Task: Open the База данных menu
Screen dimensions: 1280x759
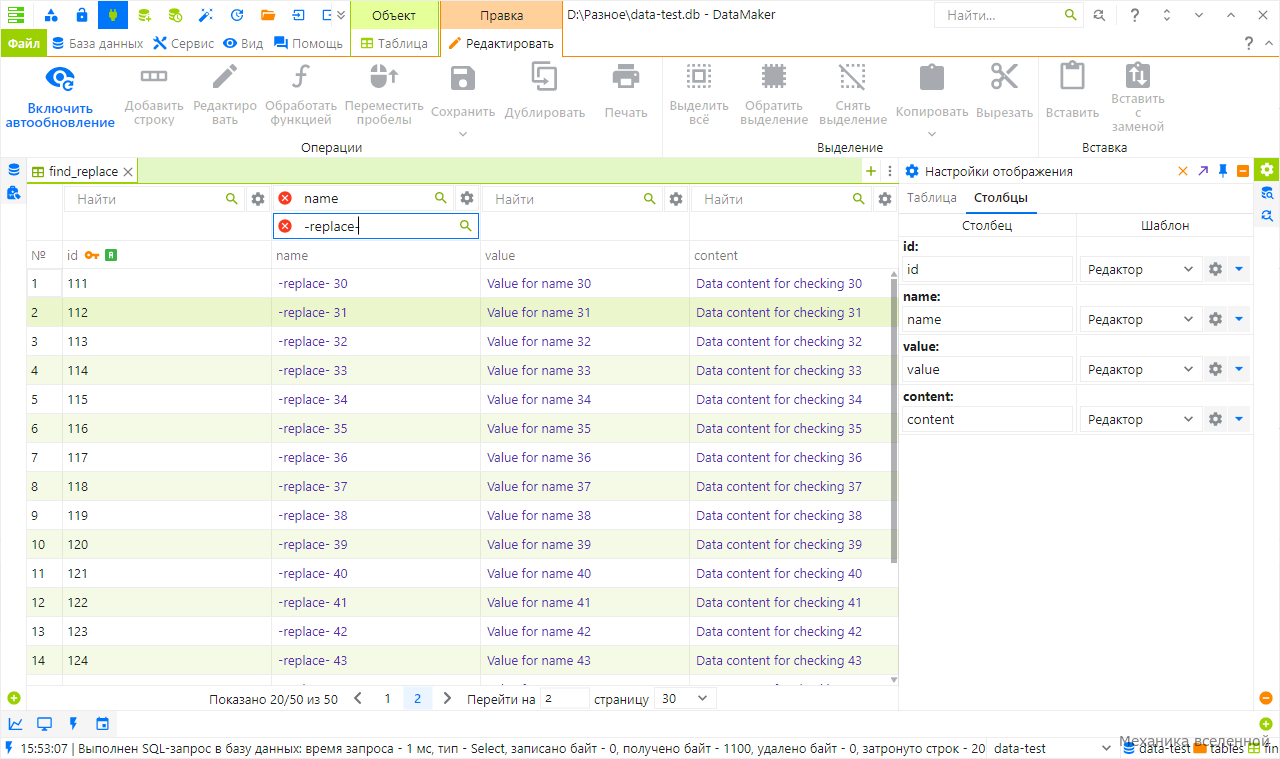Action: click(x=97, y=43)
